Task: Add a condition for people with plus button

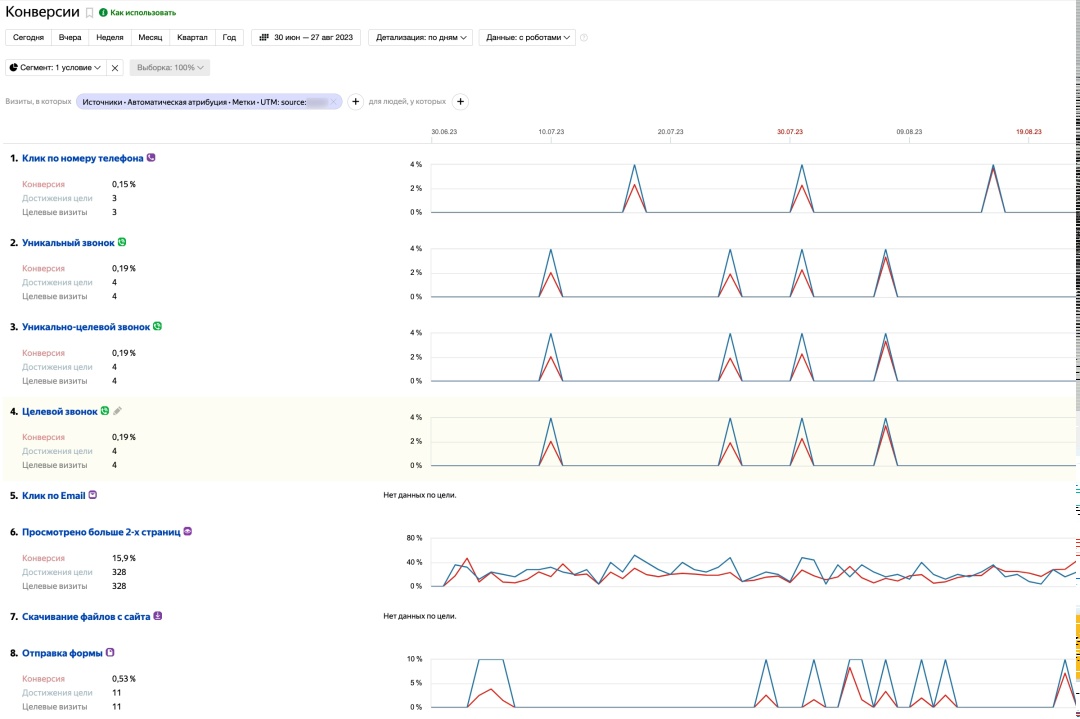Action: coord(460,101)
